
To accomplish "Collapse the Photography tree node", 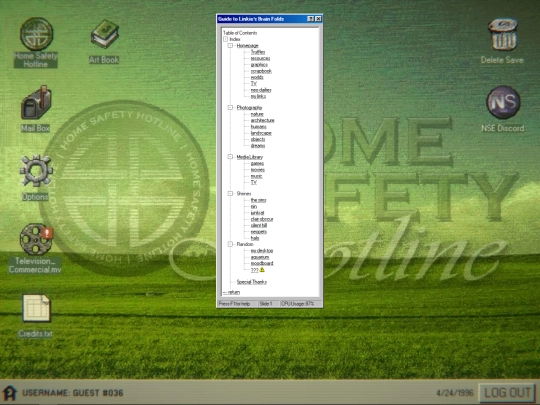I will click(x=230, y=108).
